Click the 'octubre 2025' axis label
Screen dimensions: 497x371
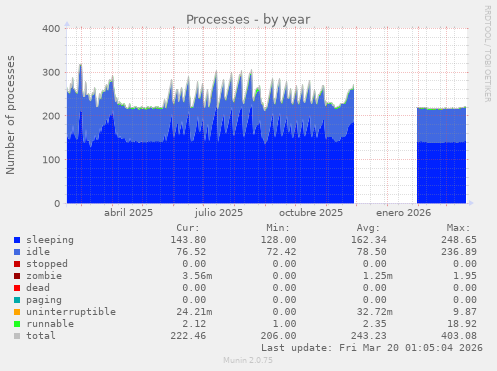coord(311,213)
